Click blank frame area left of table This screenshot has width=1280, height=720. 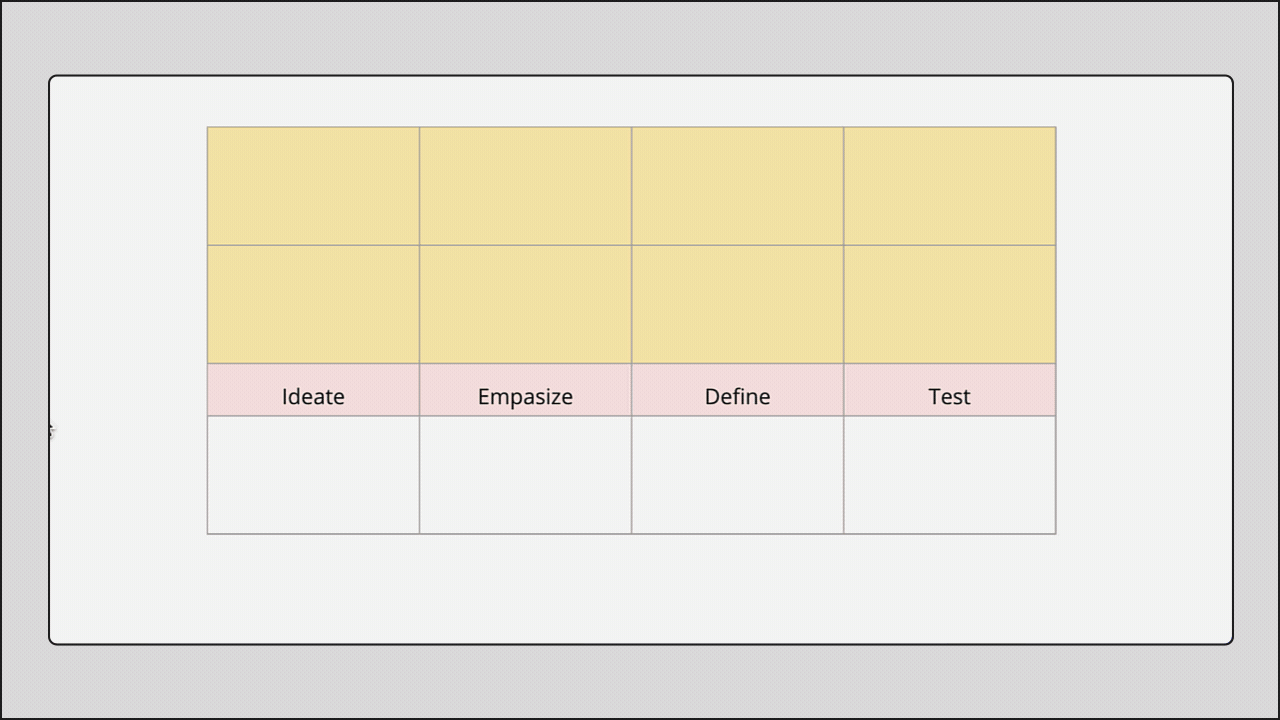[x=128, y=330]
